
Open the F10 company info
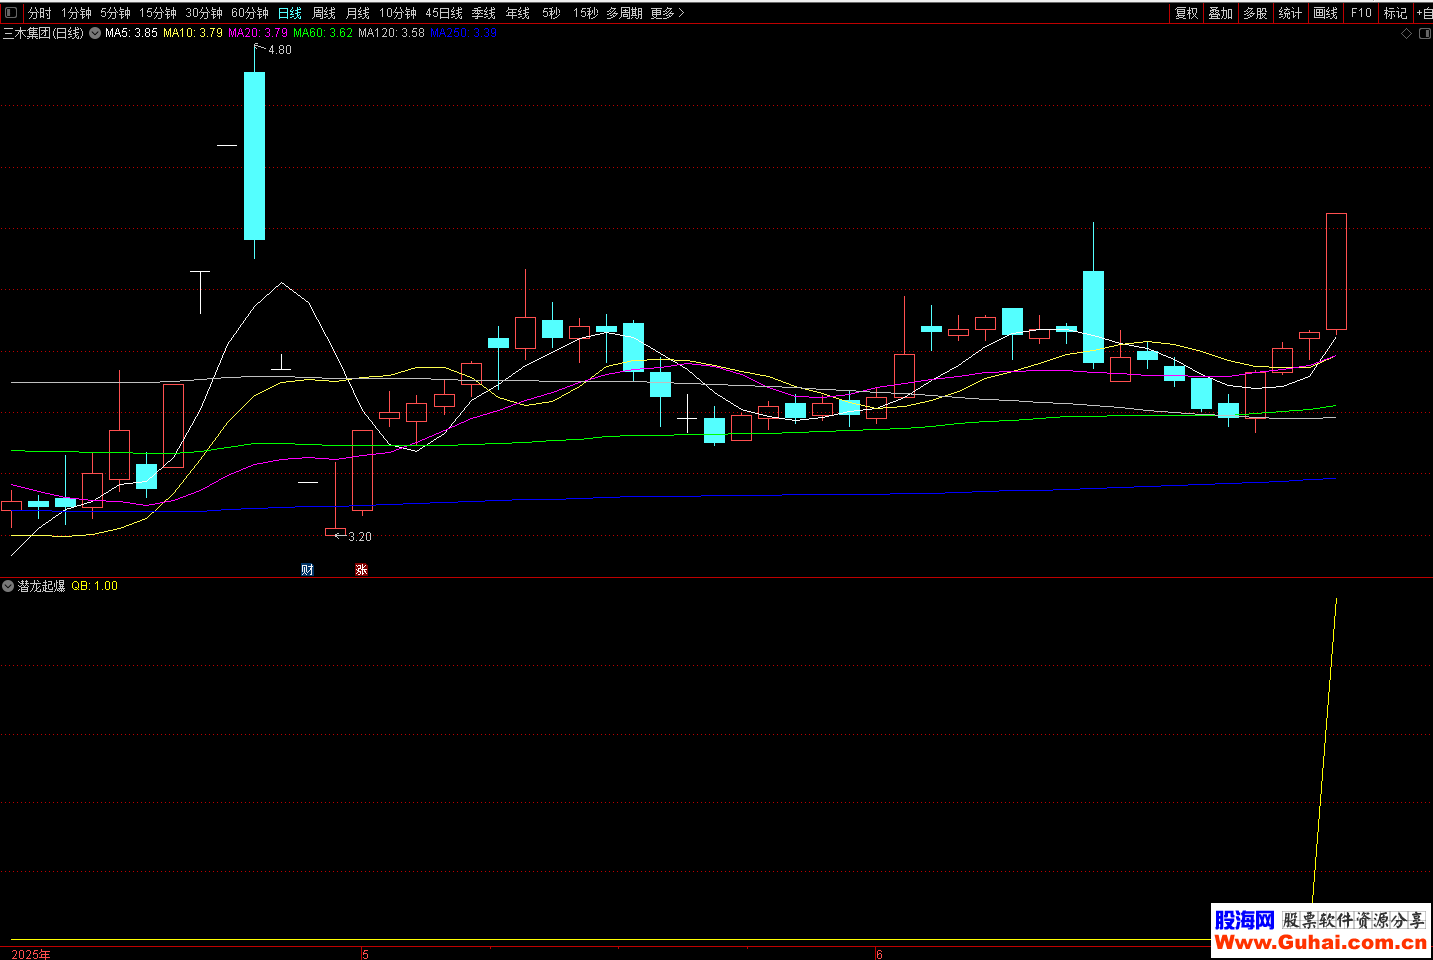[1361, 13]
